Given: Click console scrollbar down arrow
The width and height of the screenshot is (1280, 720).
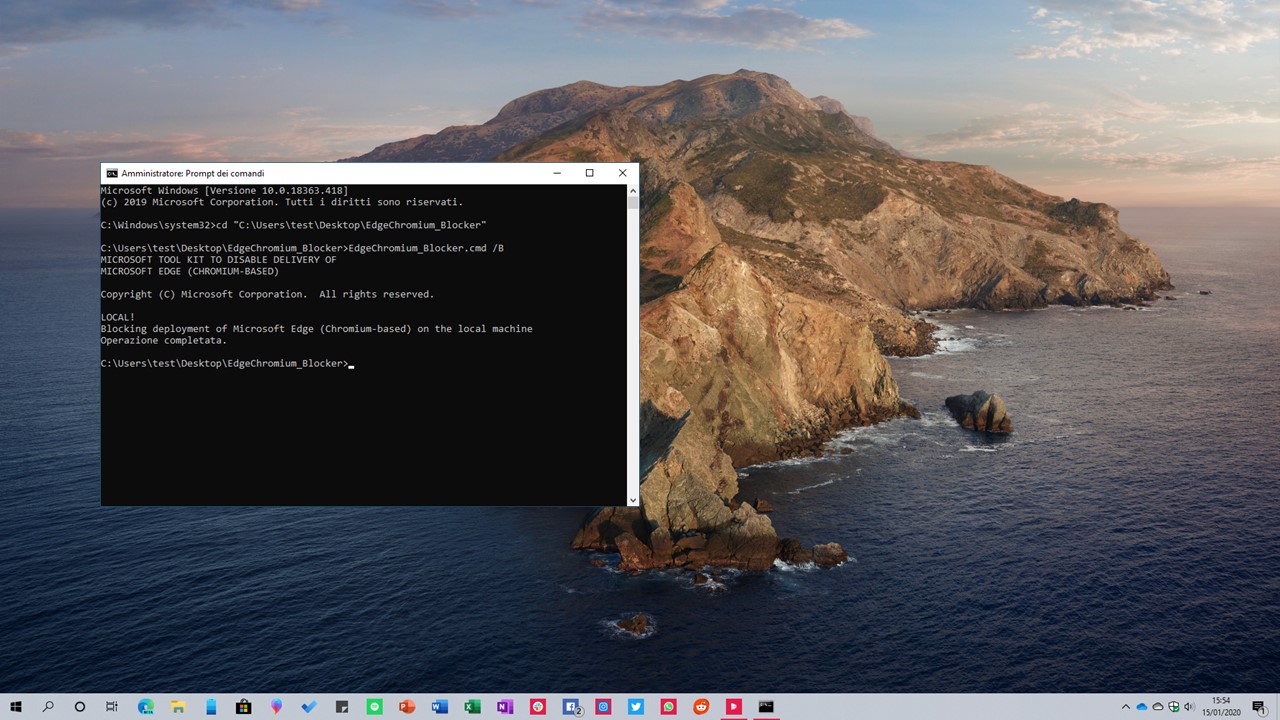Looking at the screenshot, I should (x=632, y=500).
